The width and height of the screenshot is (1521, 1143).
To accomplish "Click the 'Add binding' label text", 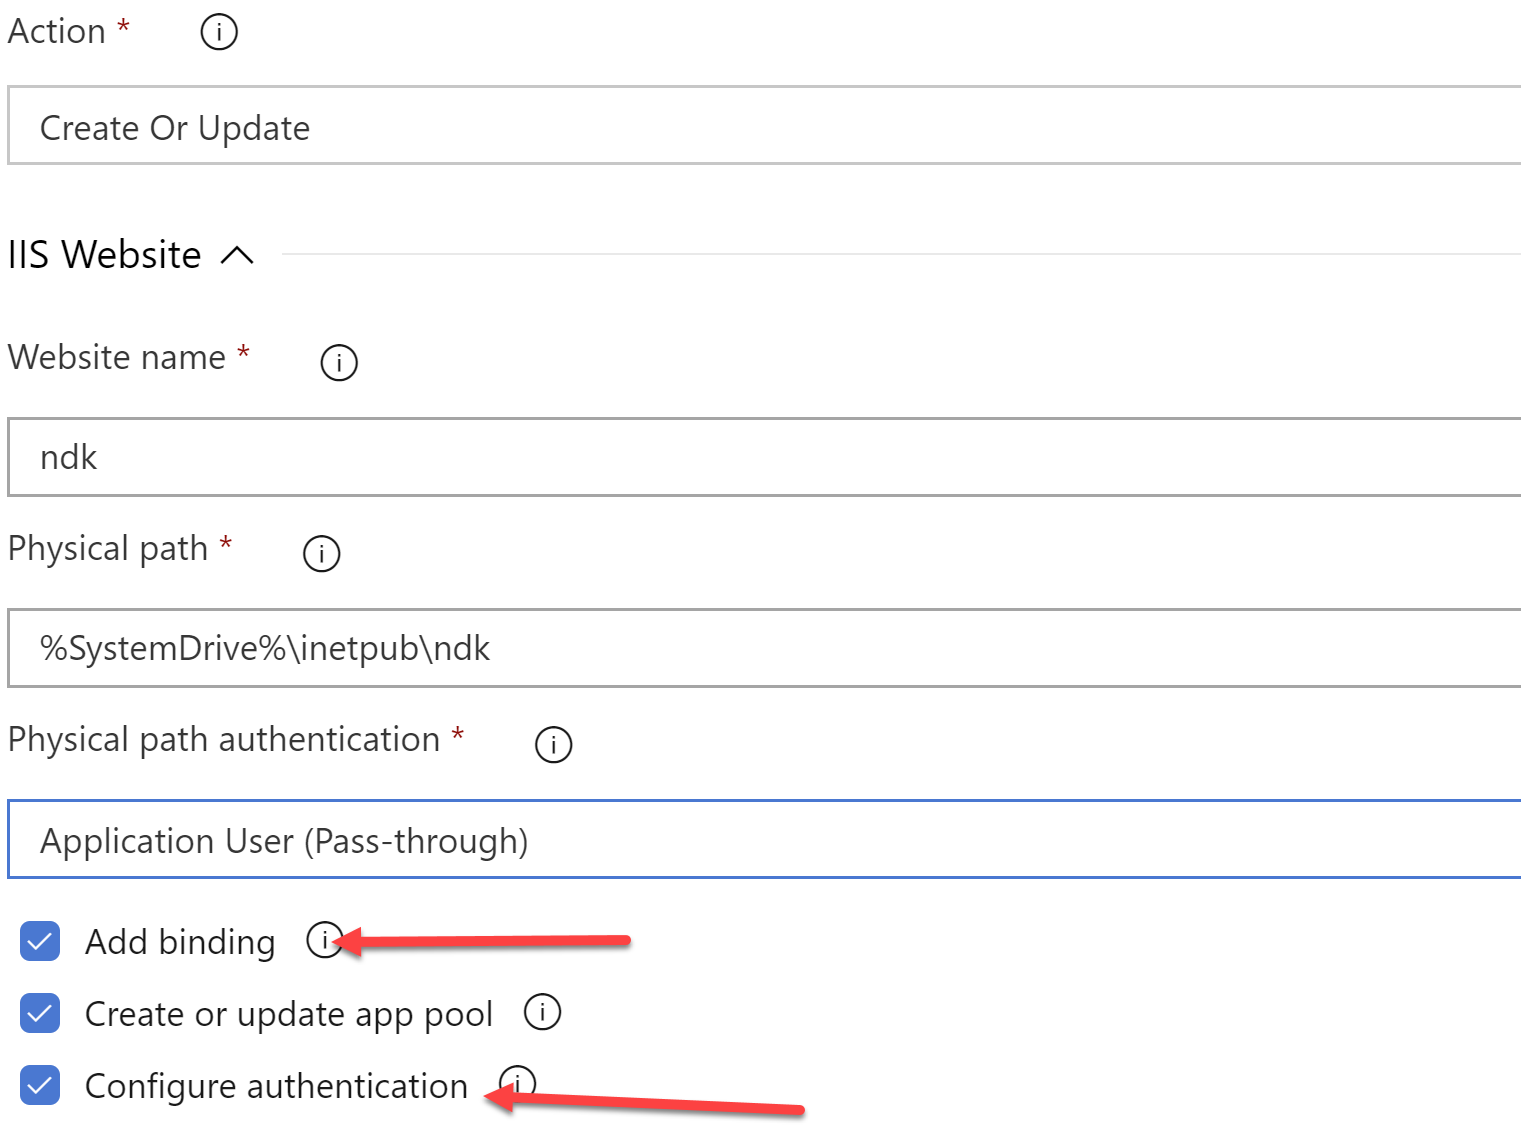I will (180, 942).
